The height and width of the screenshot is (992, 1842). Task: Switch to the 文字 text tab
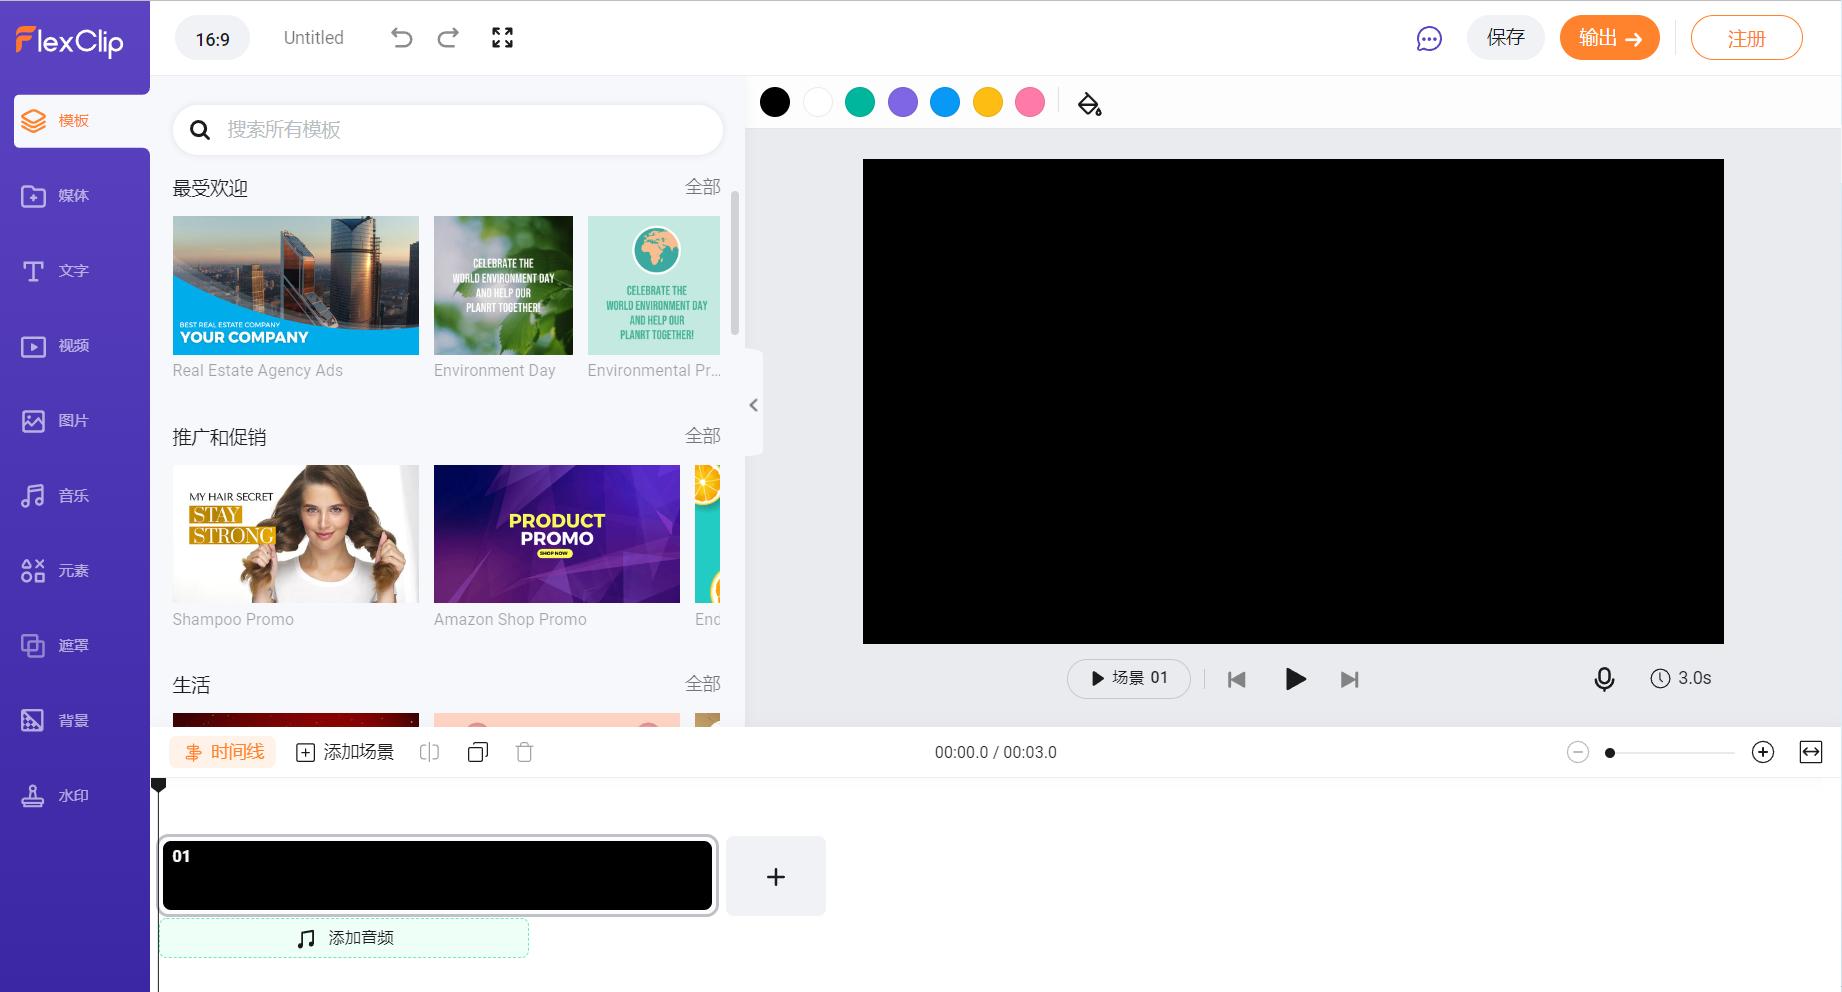(56, 271)
